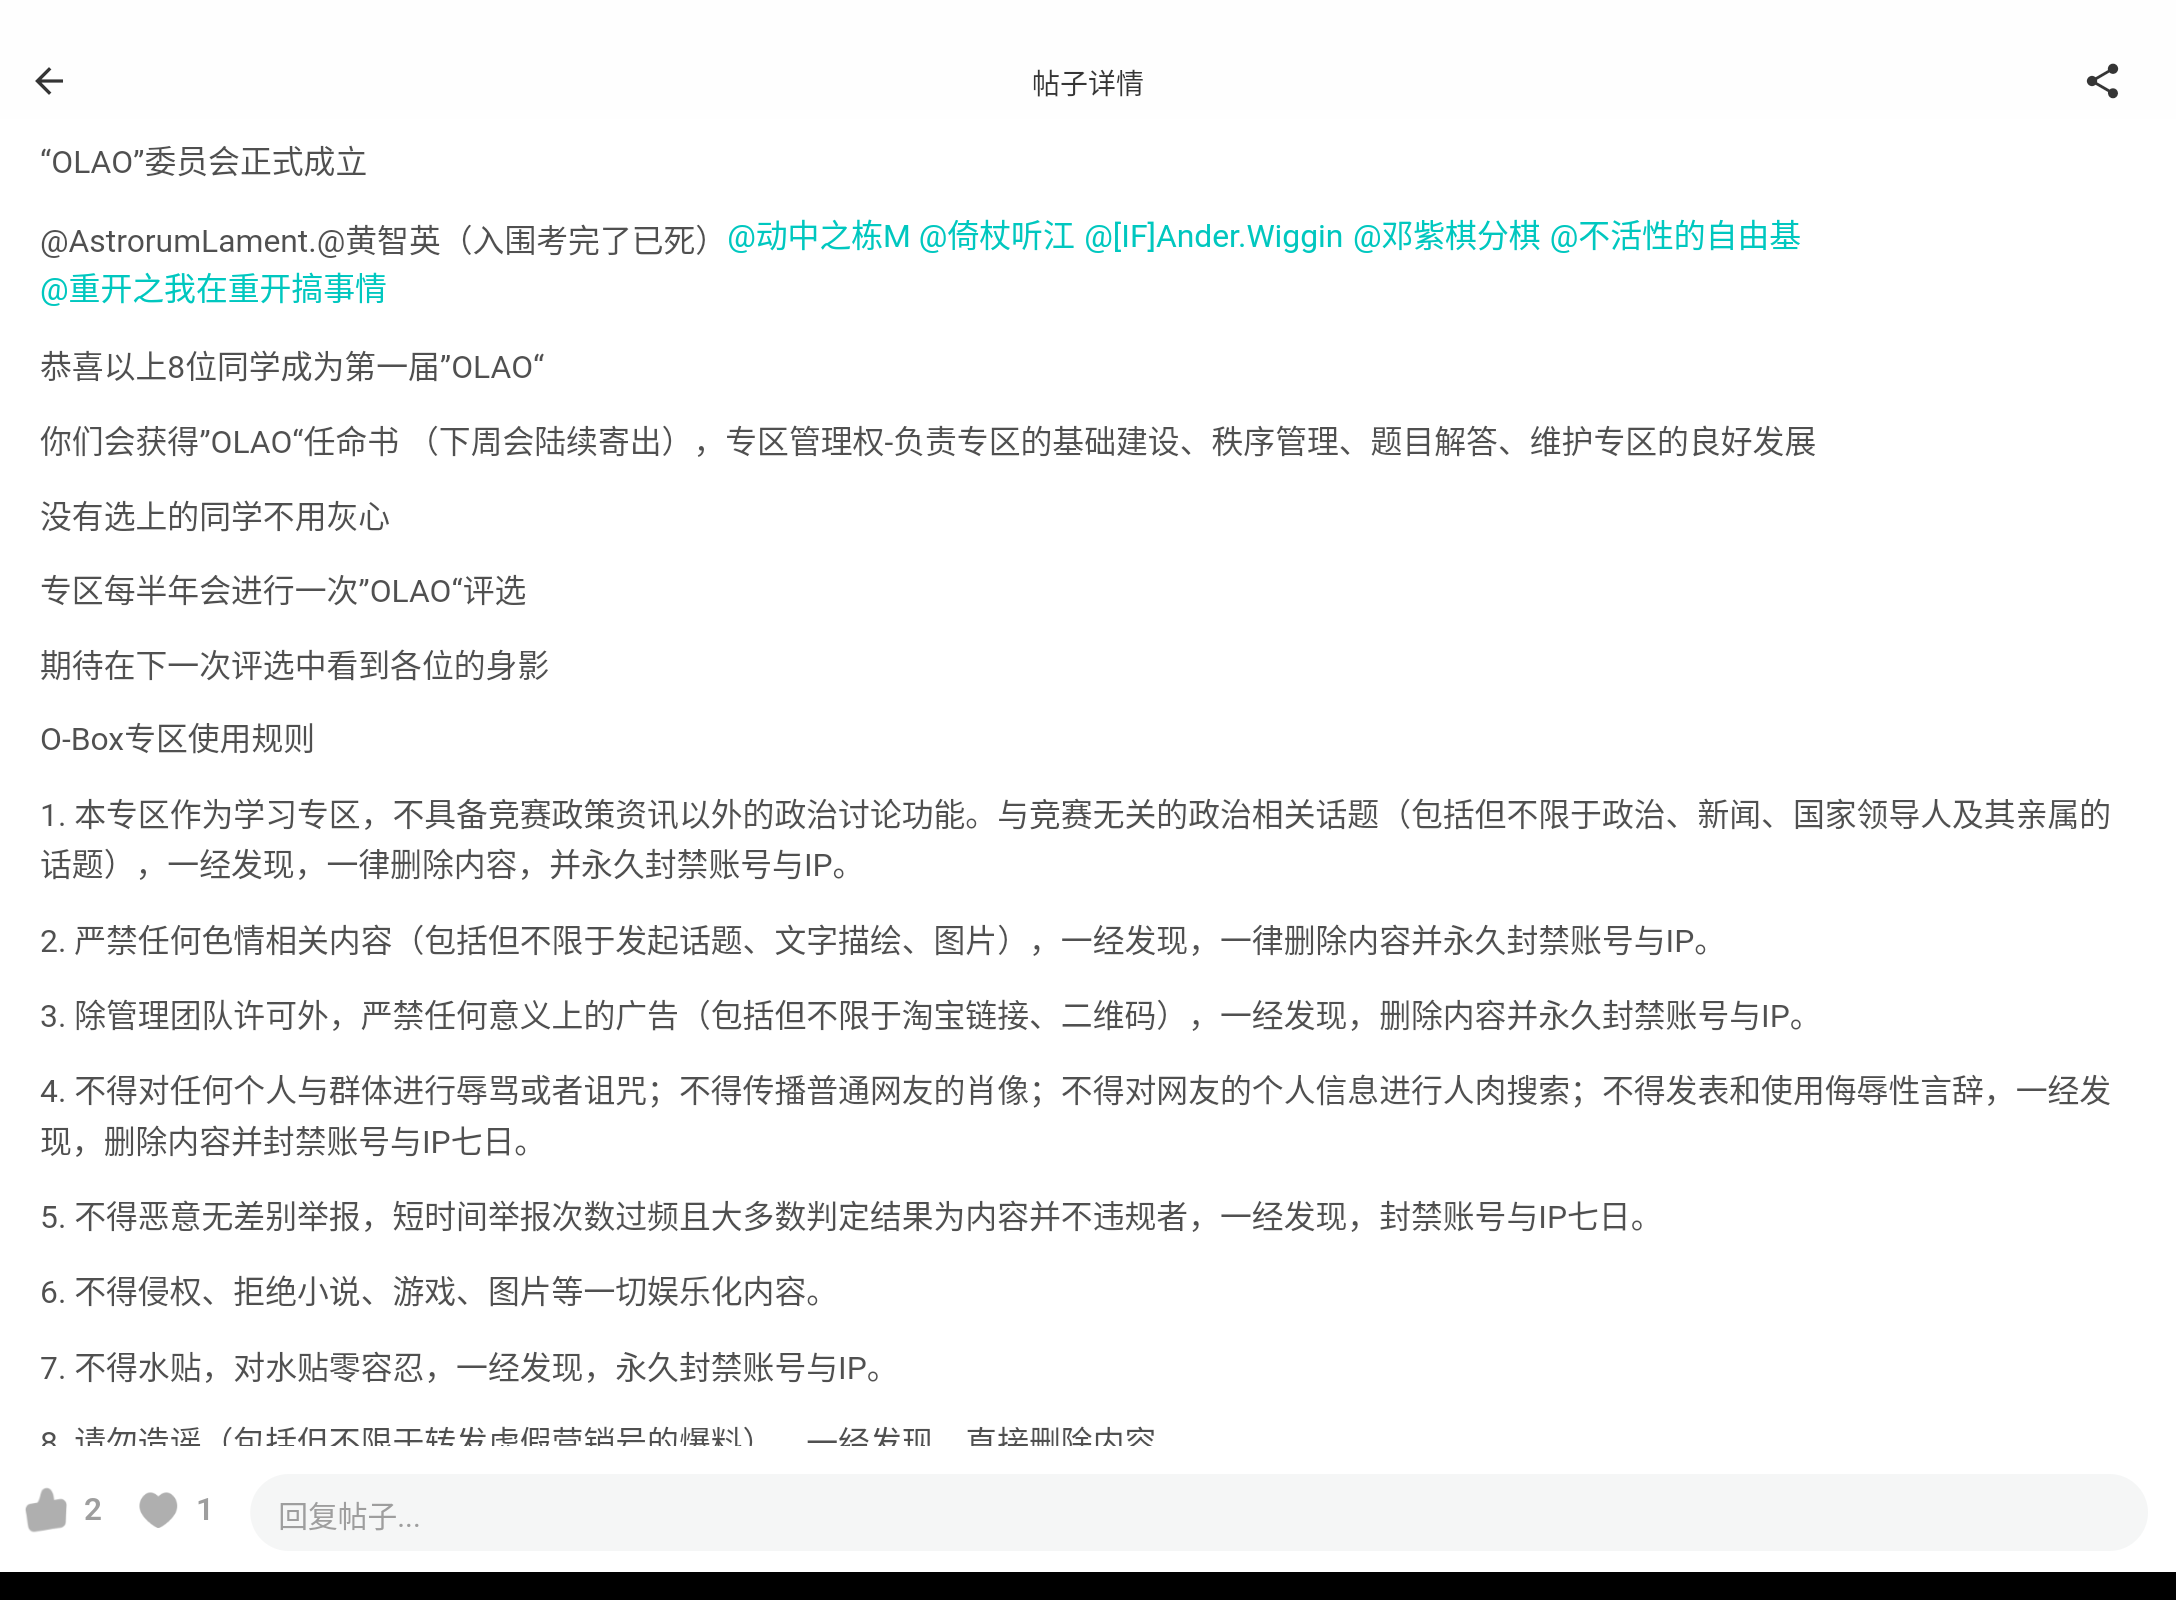The width and height of the screenshot is (2176, 1600).
Task: Tap rule 5 about 恶意无差别举报
Action: pyautogui.click(x=846, y=1217)
